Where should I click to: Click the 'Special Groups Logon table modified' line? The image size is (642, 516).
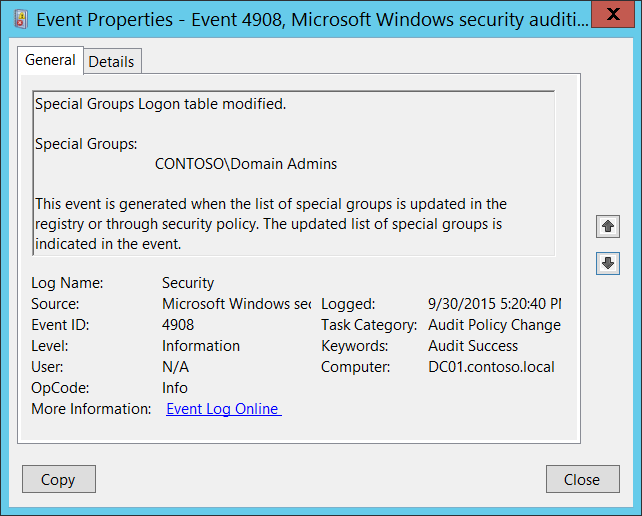(x=160, y=104)
